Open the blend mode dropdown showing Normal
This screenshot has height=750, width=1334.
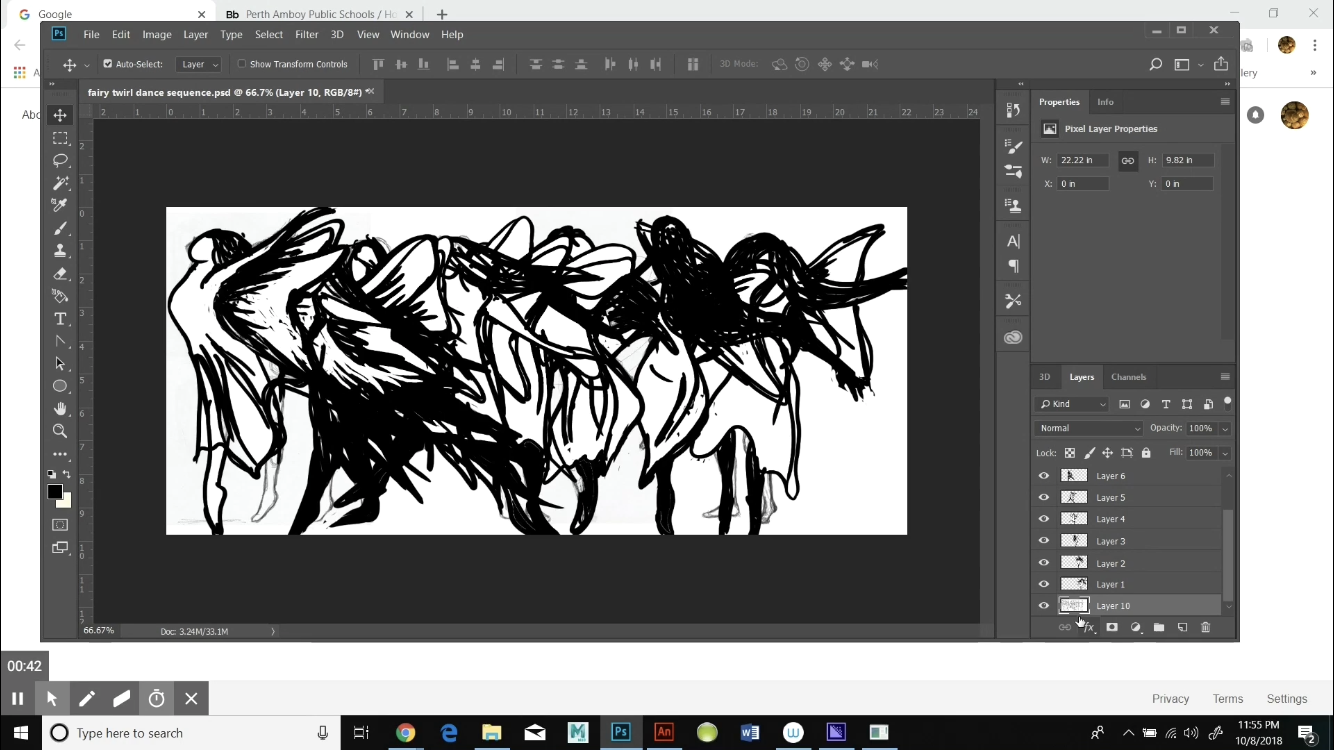coord(1088,427)
